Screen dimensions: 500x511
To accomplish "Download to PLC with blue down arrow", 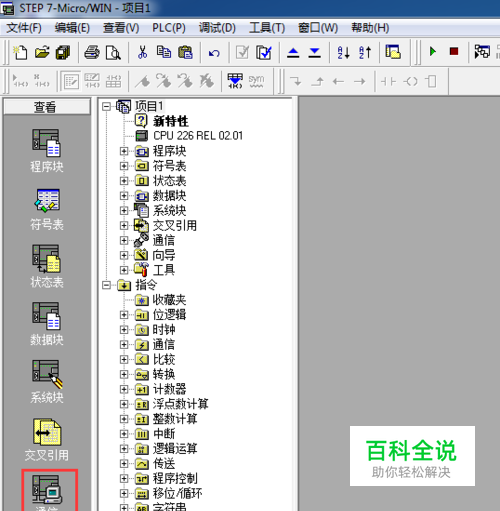I will pos(314,52).
